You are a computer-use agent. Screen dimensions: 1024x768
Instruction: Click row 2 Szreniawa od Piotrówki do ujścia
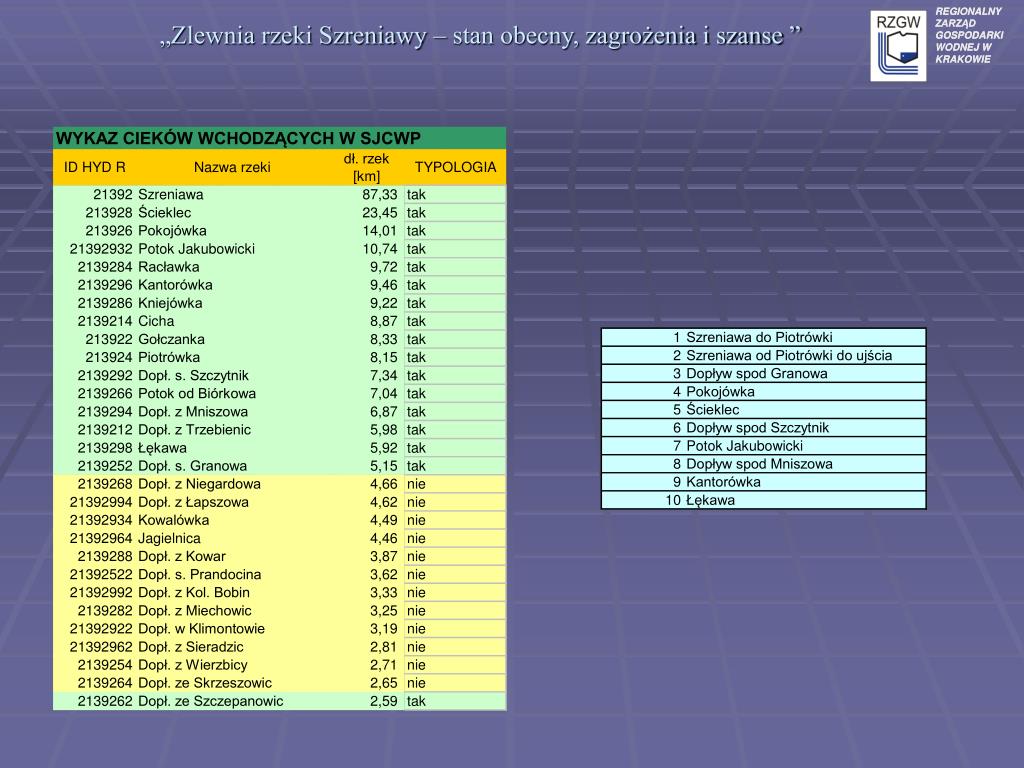pyautogui.click(x=763, y=356)
